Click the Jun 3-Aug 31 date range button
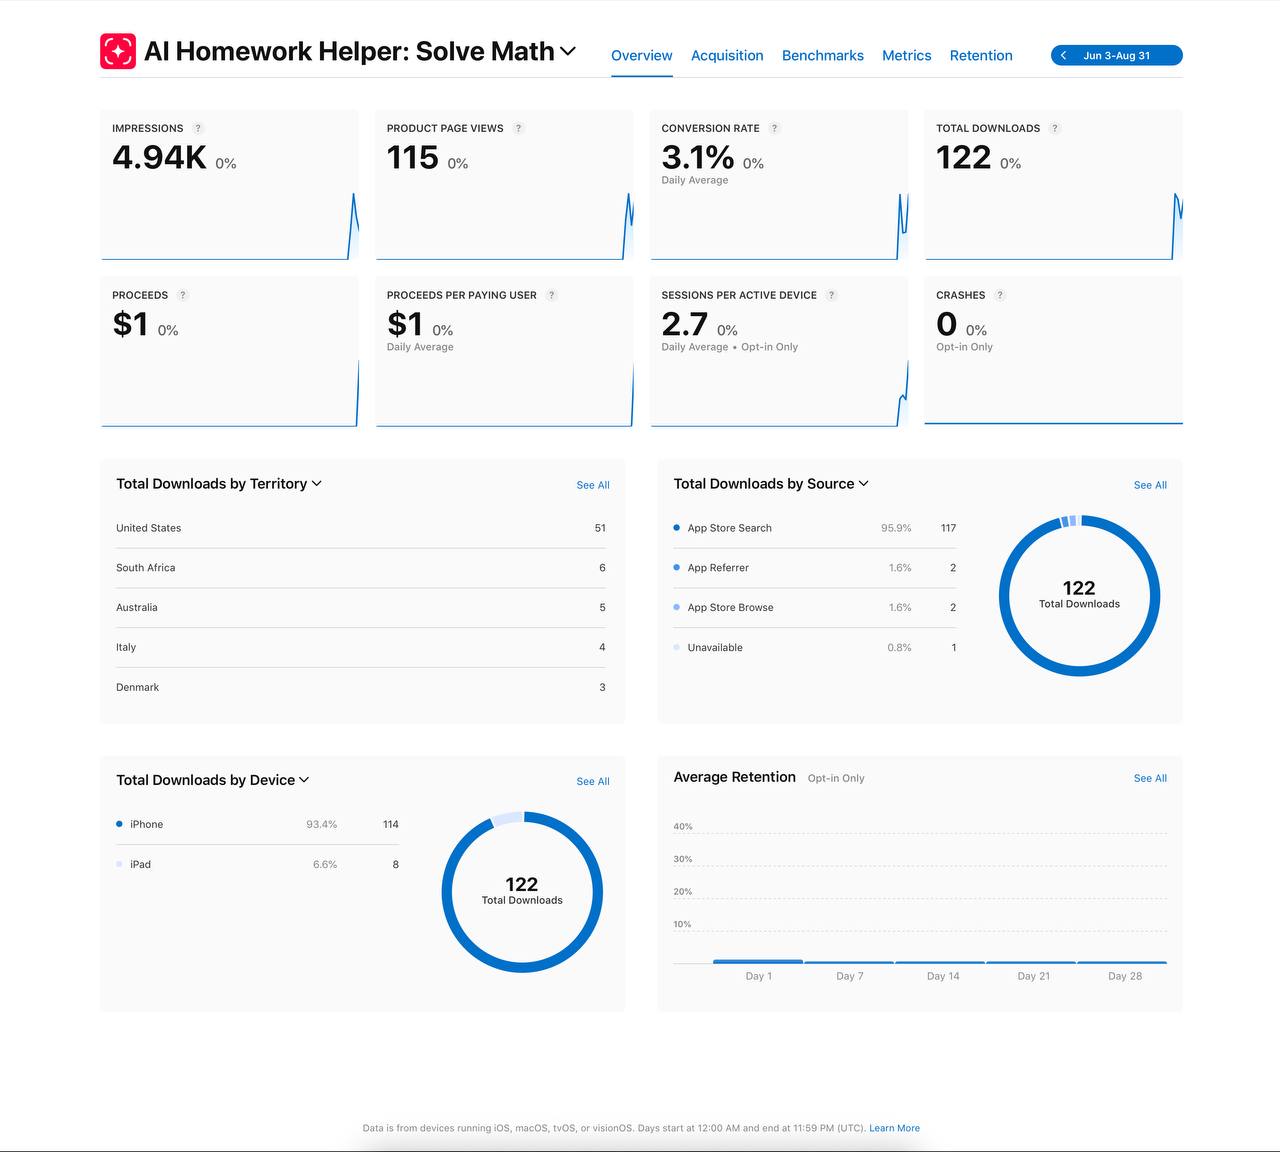 (1117, 56)
